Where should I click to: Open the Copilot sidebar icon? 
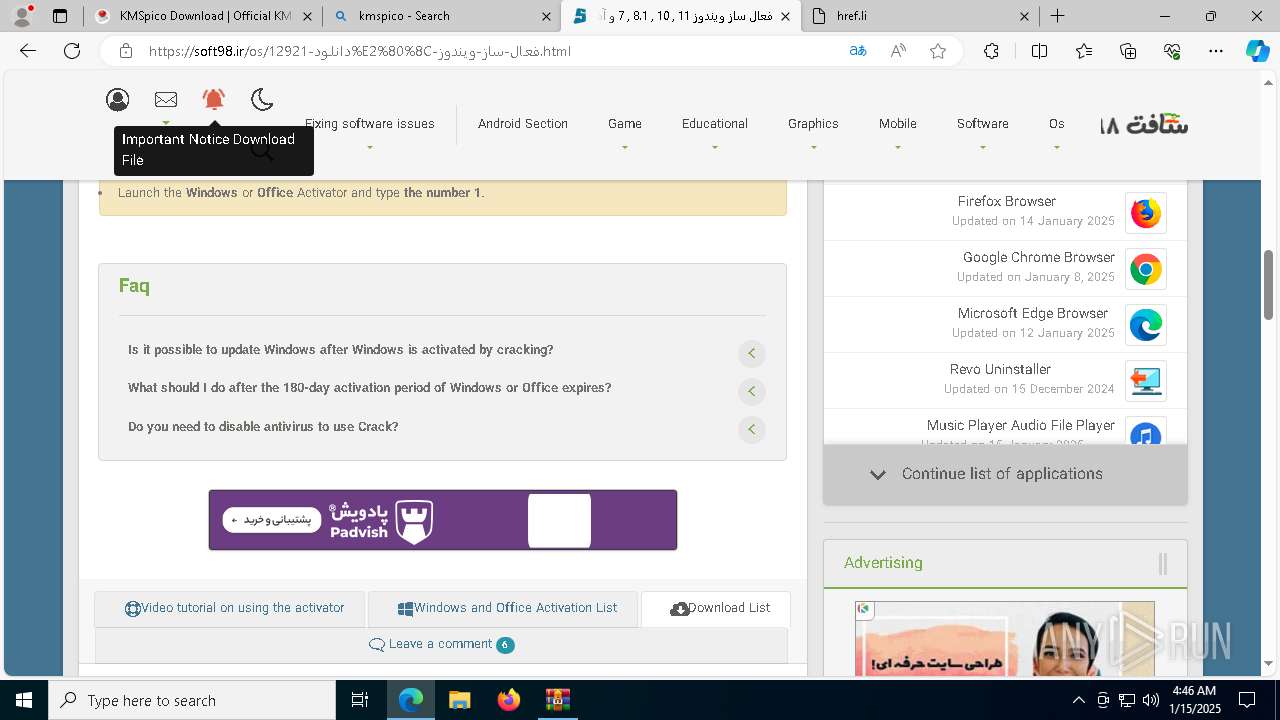pyautogui.click(x=1258, y=51)
